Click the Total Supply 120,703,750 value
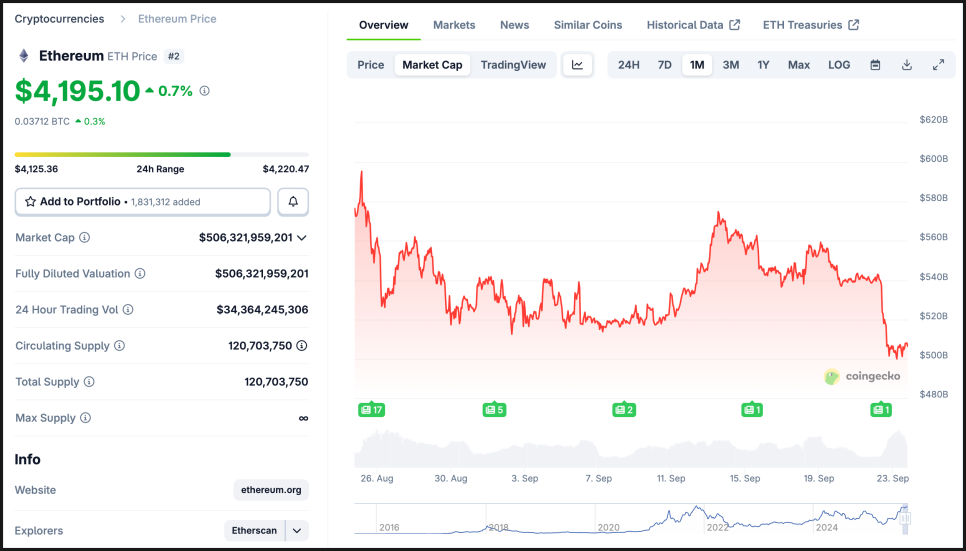 pyautogui.click(x=277, y=382)
